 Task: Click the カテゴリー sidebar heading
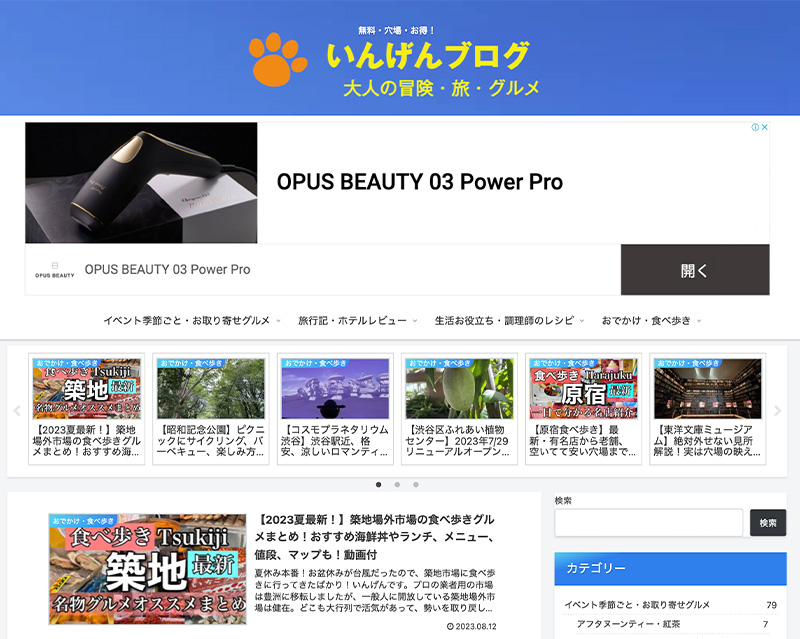click(x=670, y=569)
